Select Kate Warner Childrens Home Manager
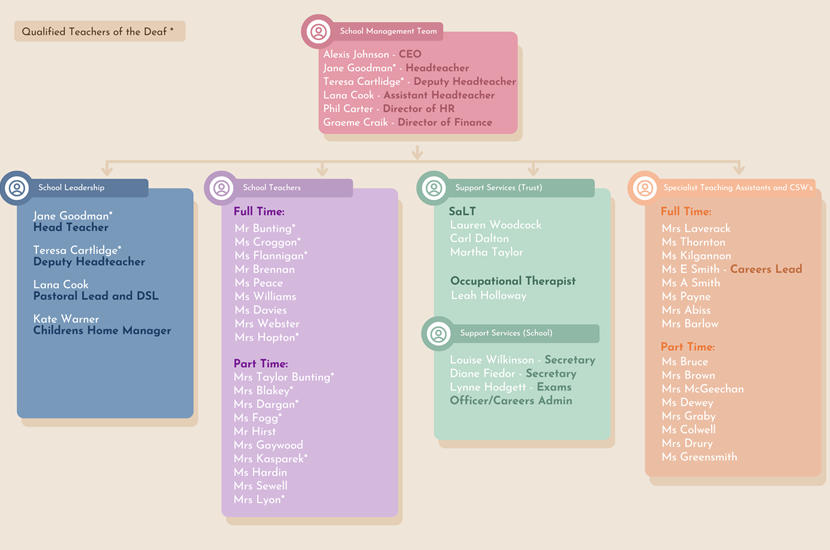The image size is (830, 550). [101, 325]
